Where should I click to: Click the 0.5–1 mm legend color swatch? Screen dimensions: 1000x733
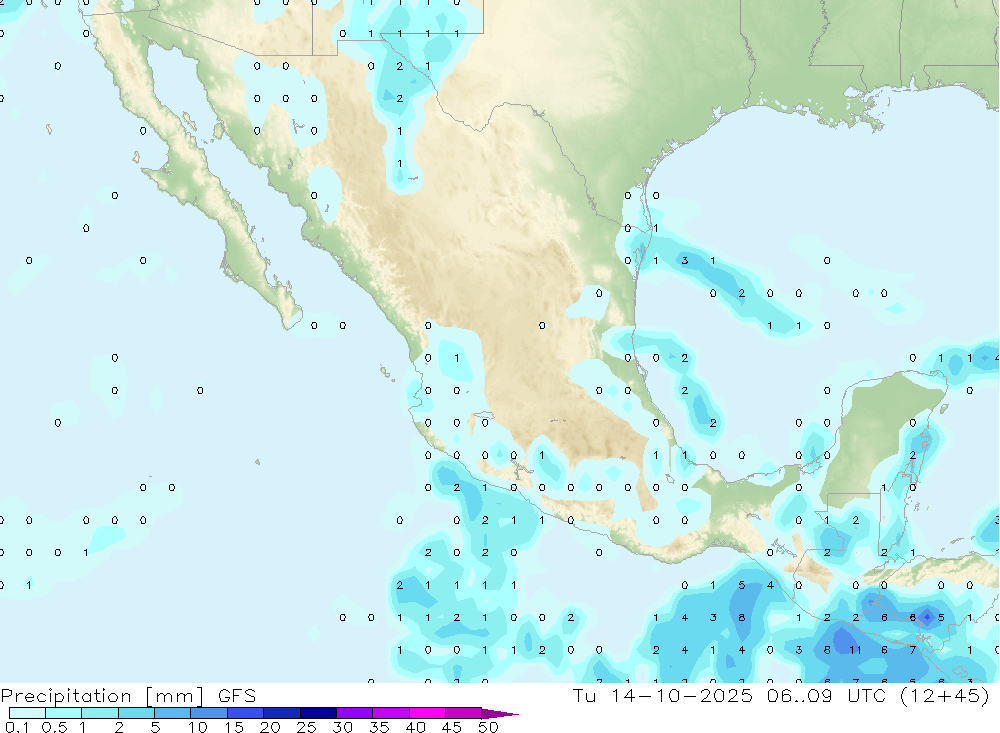[x=64, y=713]
